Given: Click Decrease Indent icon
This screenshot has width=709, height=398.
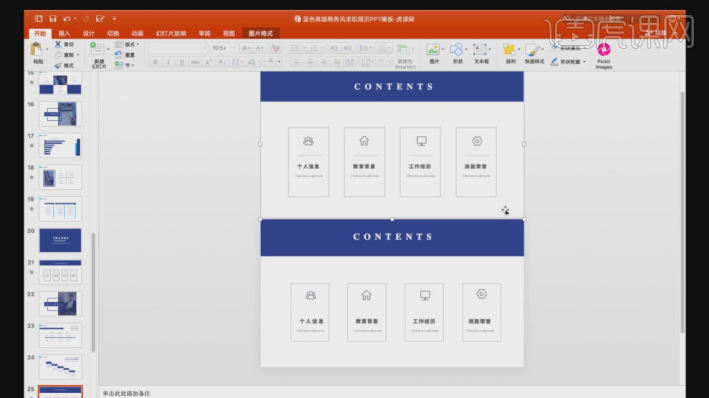Looking at the screenshot, I should [334, 48].
